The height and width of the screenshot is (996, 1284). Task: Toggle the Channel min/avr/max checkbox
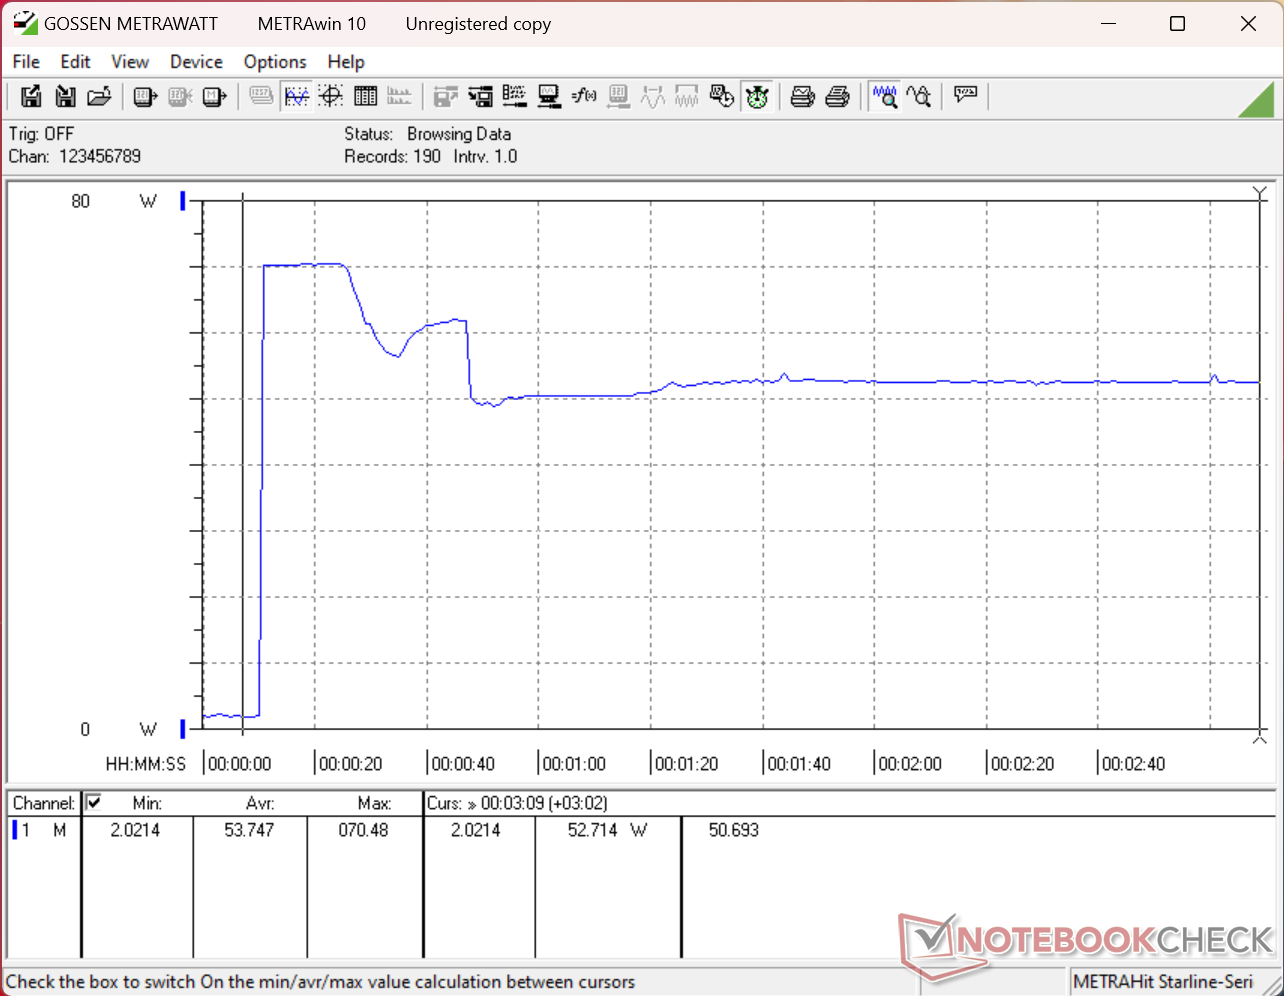pos(94,802)
